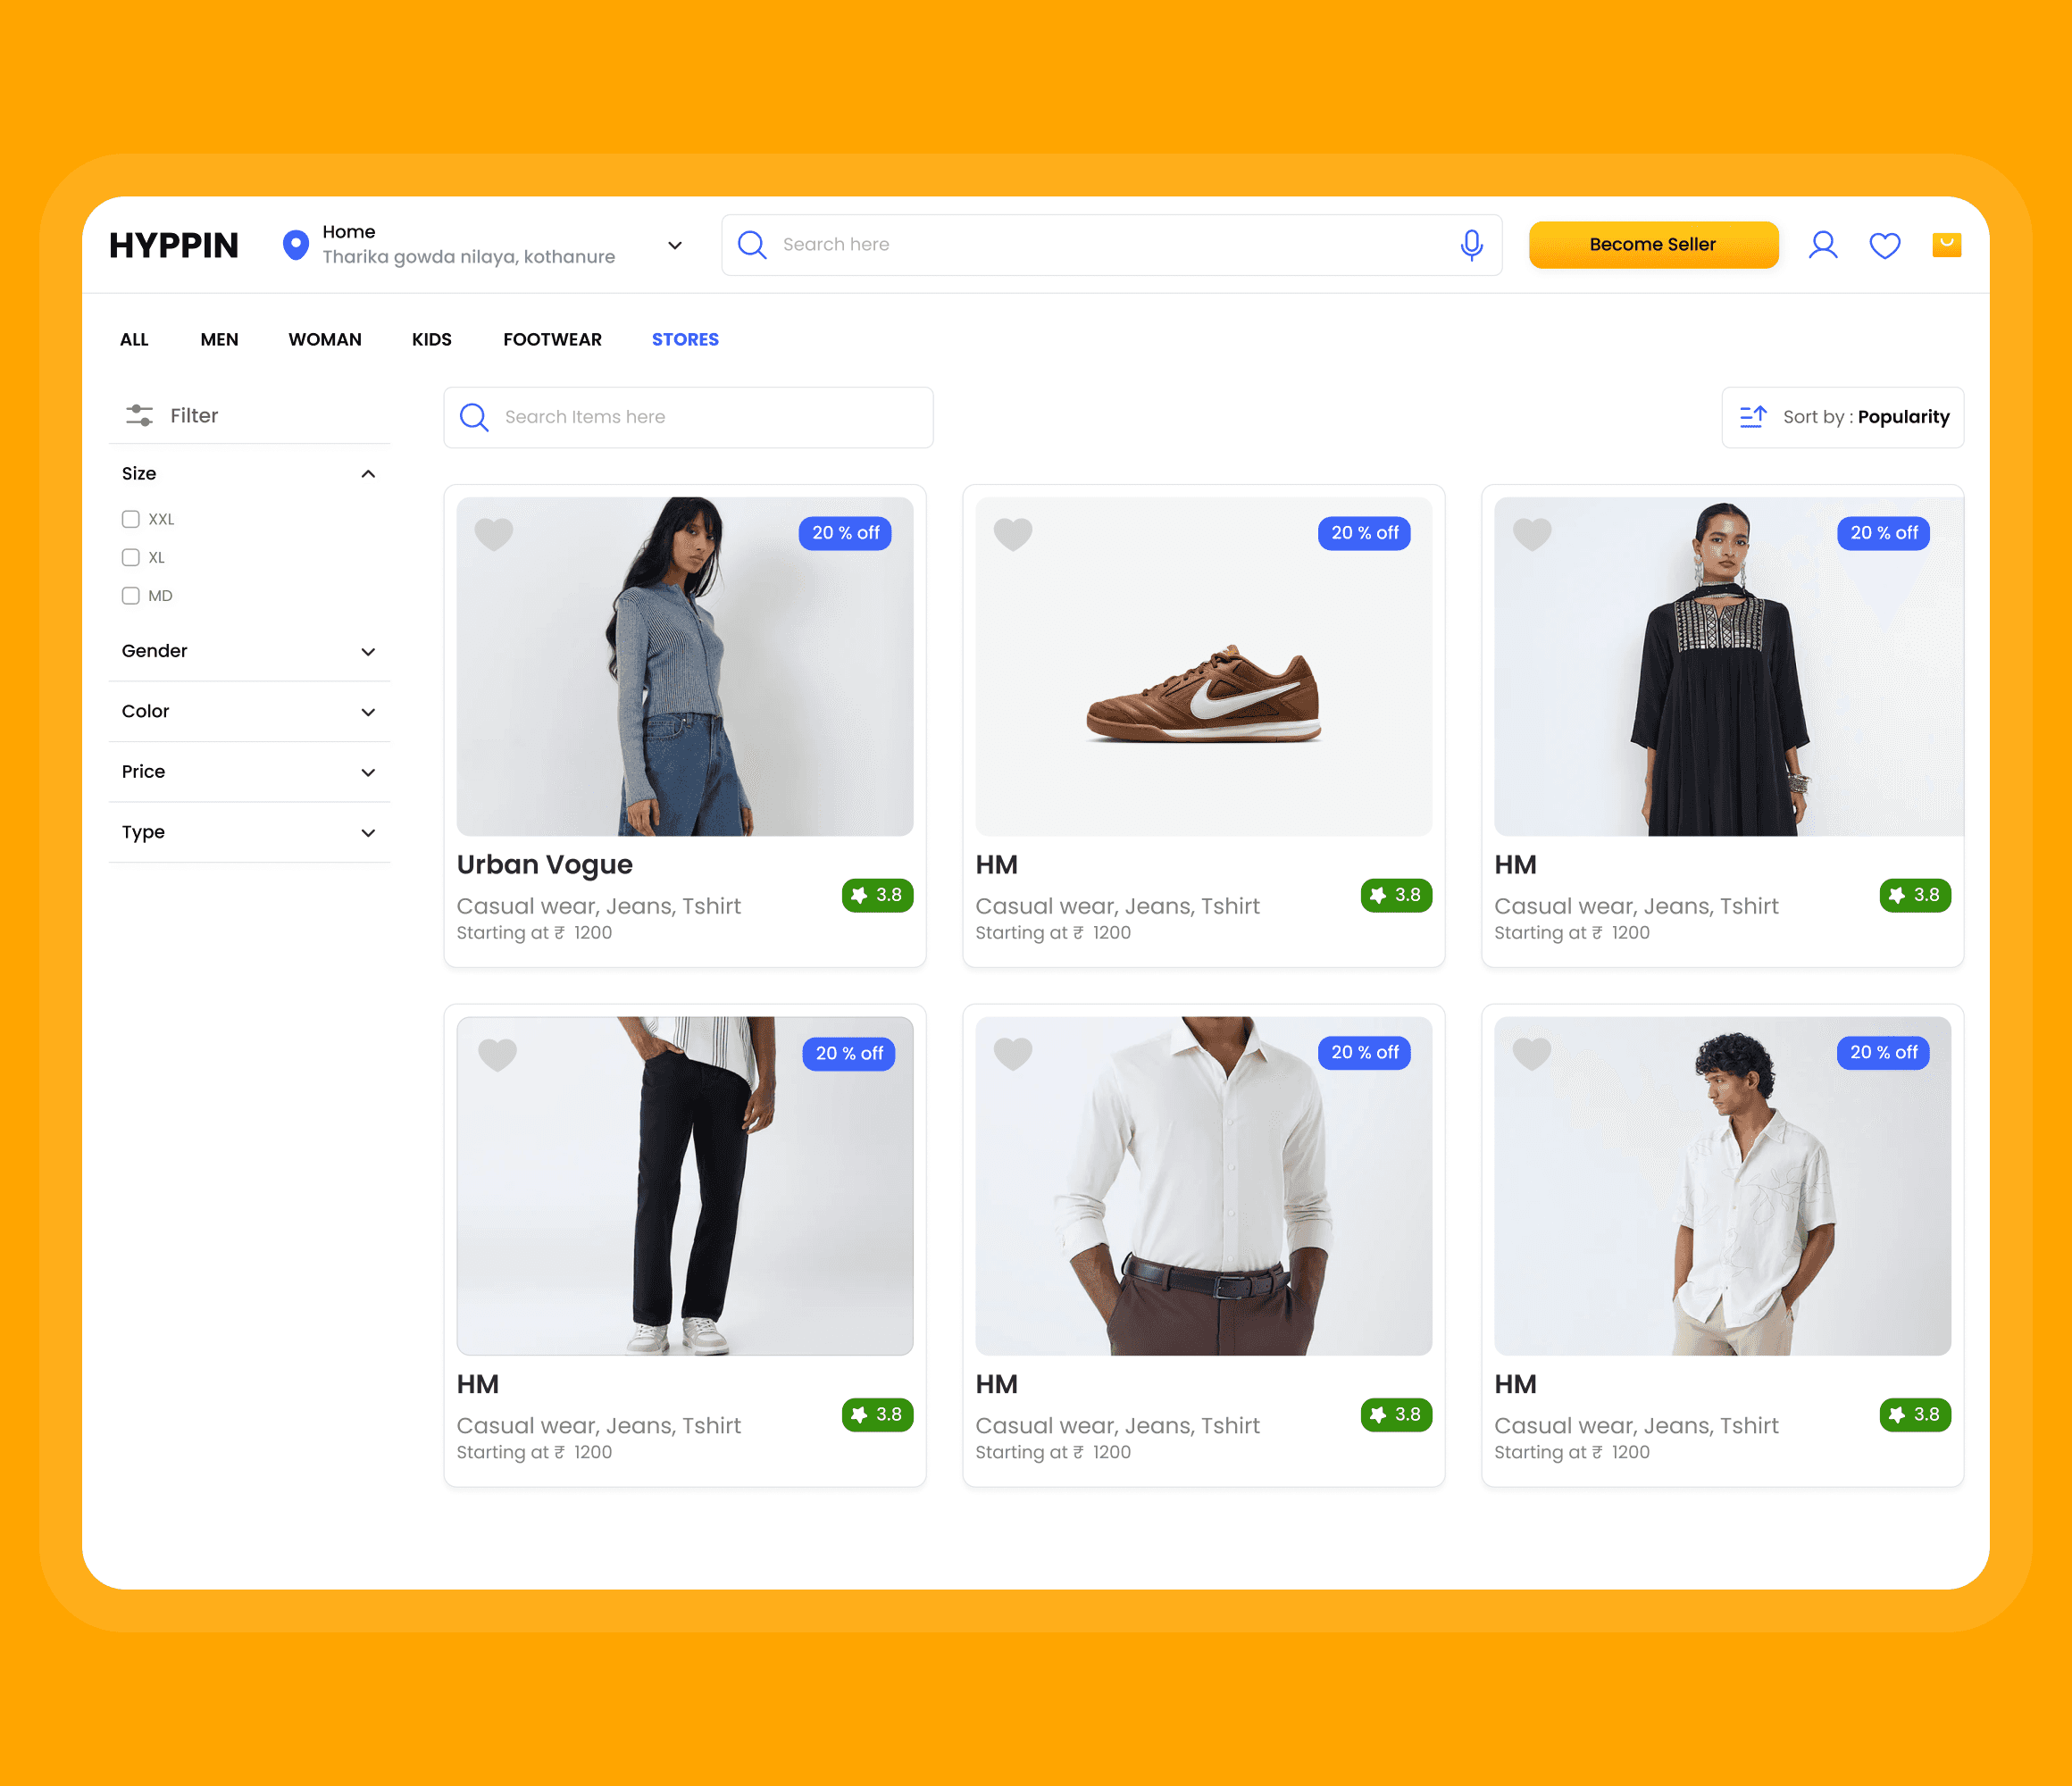Click the Become Seller button
This screenshot has width=2072, height=1786.
1652,245
